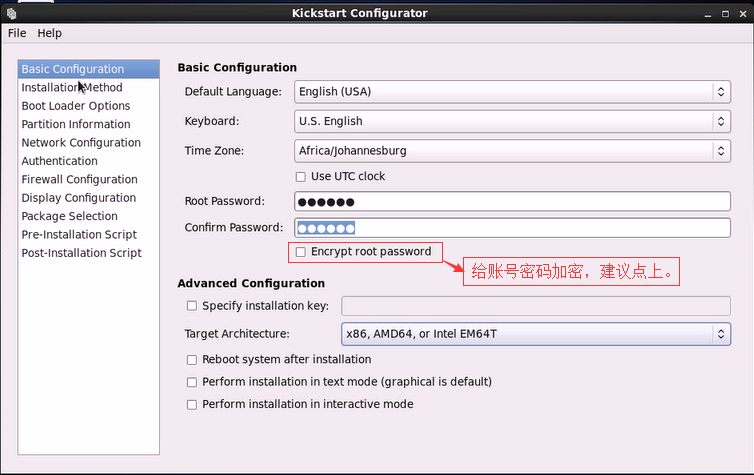
Task: Check Reboot system after installation
Action: tap(192, 360)
